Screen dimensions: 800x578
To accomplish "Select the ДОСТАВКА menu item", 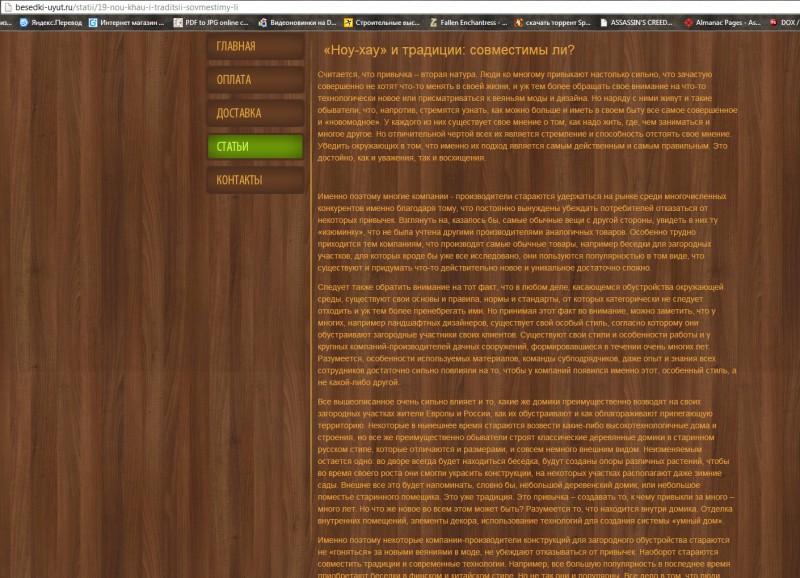I will pyautogui.click(x=255, y=113).
